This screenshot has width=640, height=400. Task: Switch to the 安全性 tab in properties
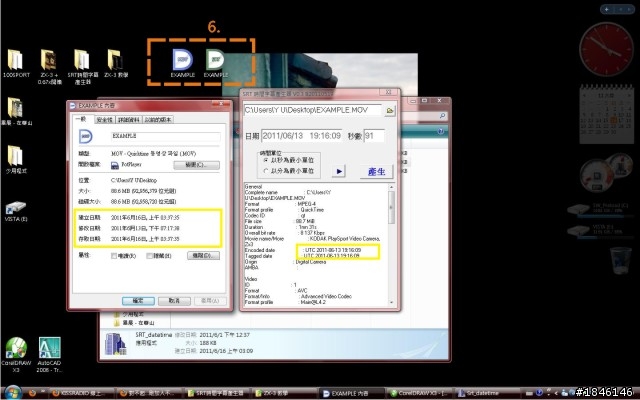click(104, 120)
